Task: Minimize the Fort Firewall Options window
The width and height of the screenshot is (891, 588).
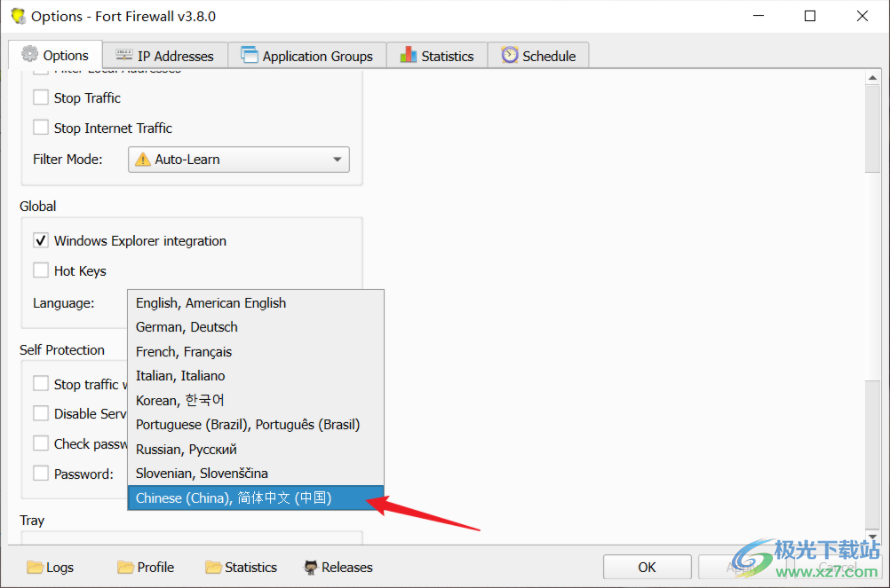Action: [759, 16]
